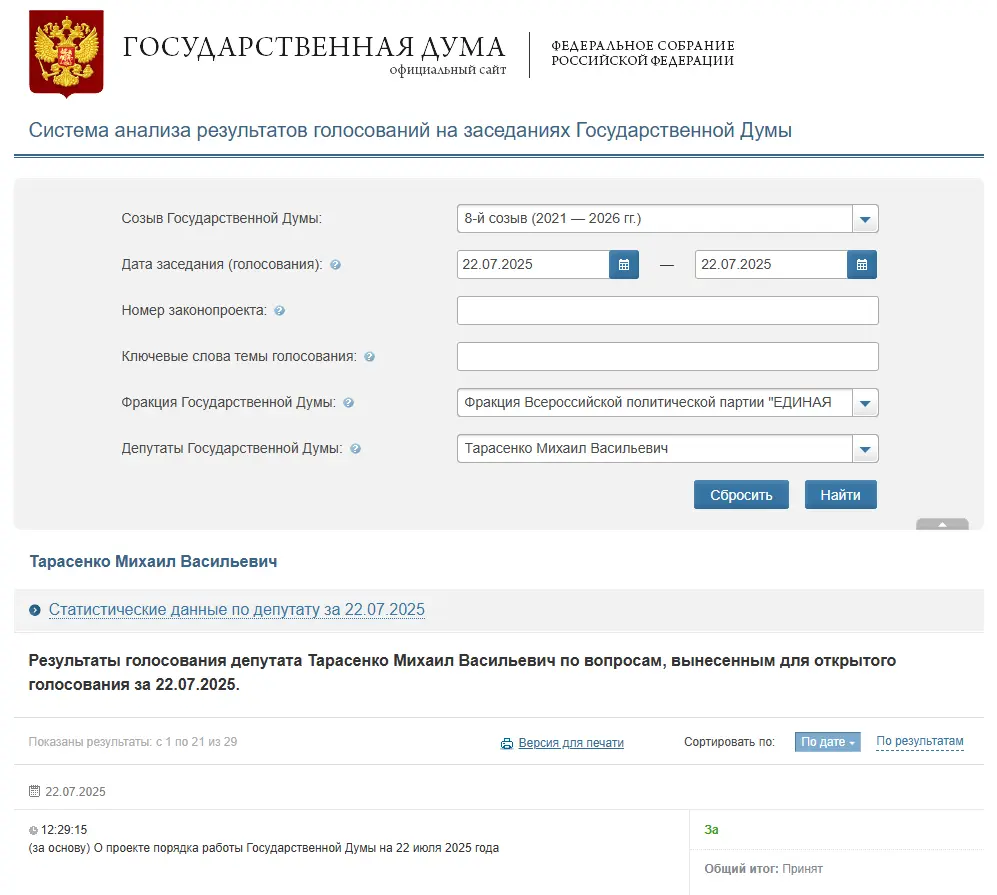
Task: Click the Результаты голосования депутата heading text
Action: coord(462,673)
